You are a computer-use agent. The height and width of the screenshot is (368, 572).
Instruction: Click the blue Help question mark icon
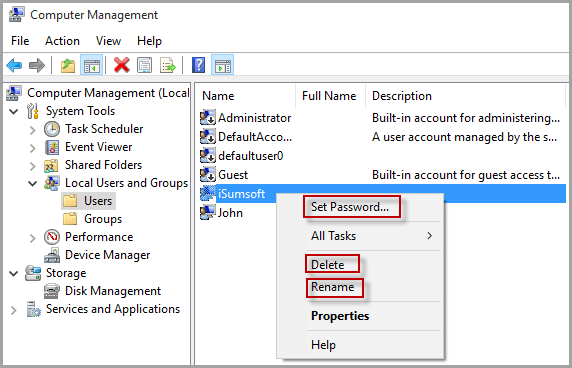(198, 66)
